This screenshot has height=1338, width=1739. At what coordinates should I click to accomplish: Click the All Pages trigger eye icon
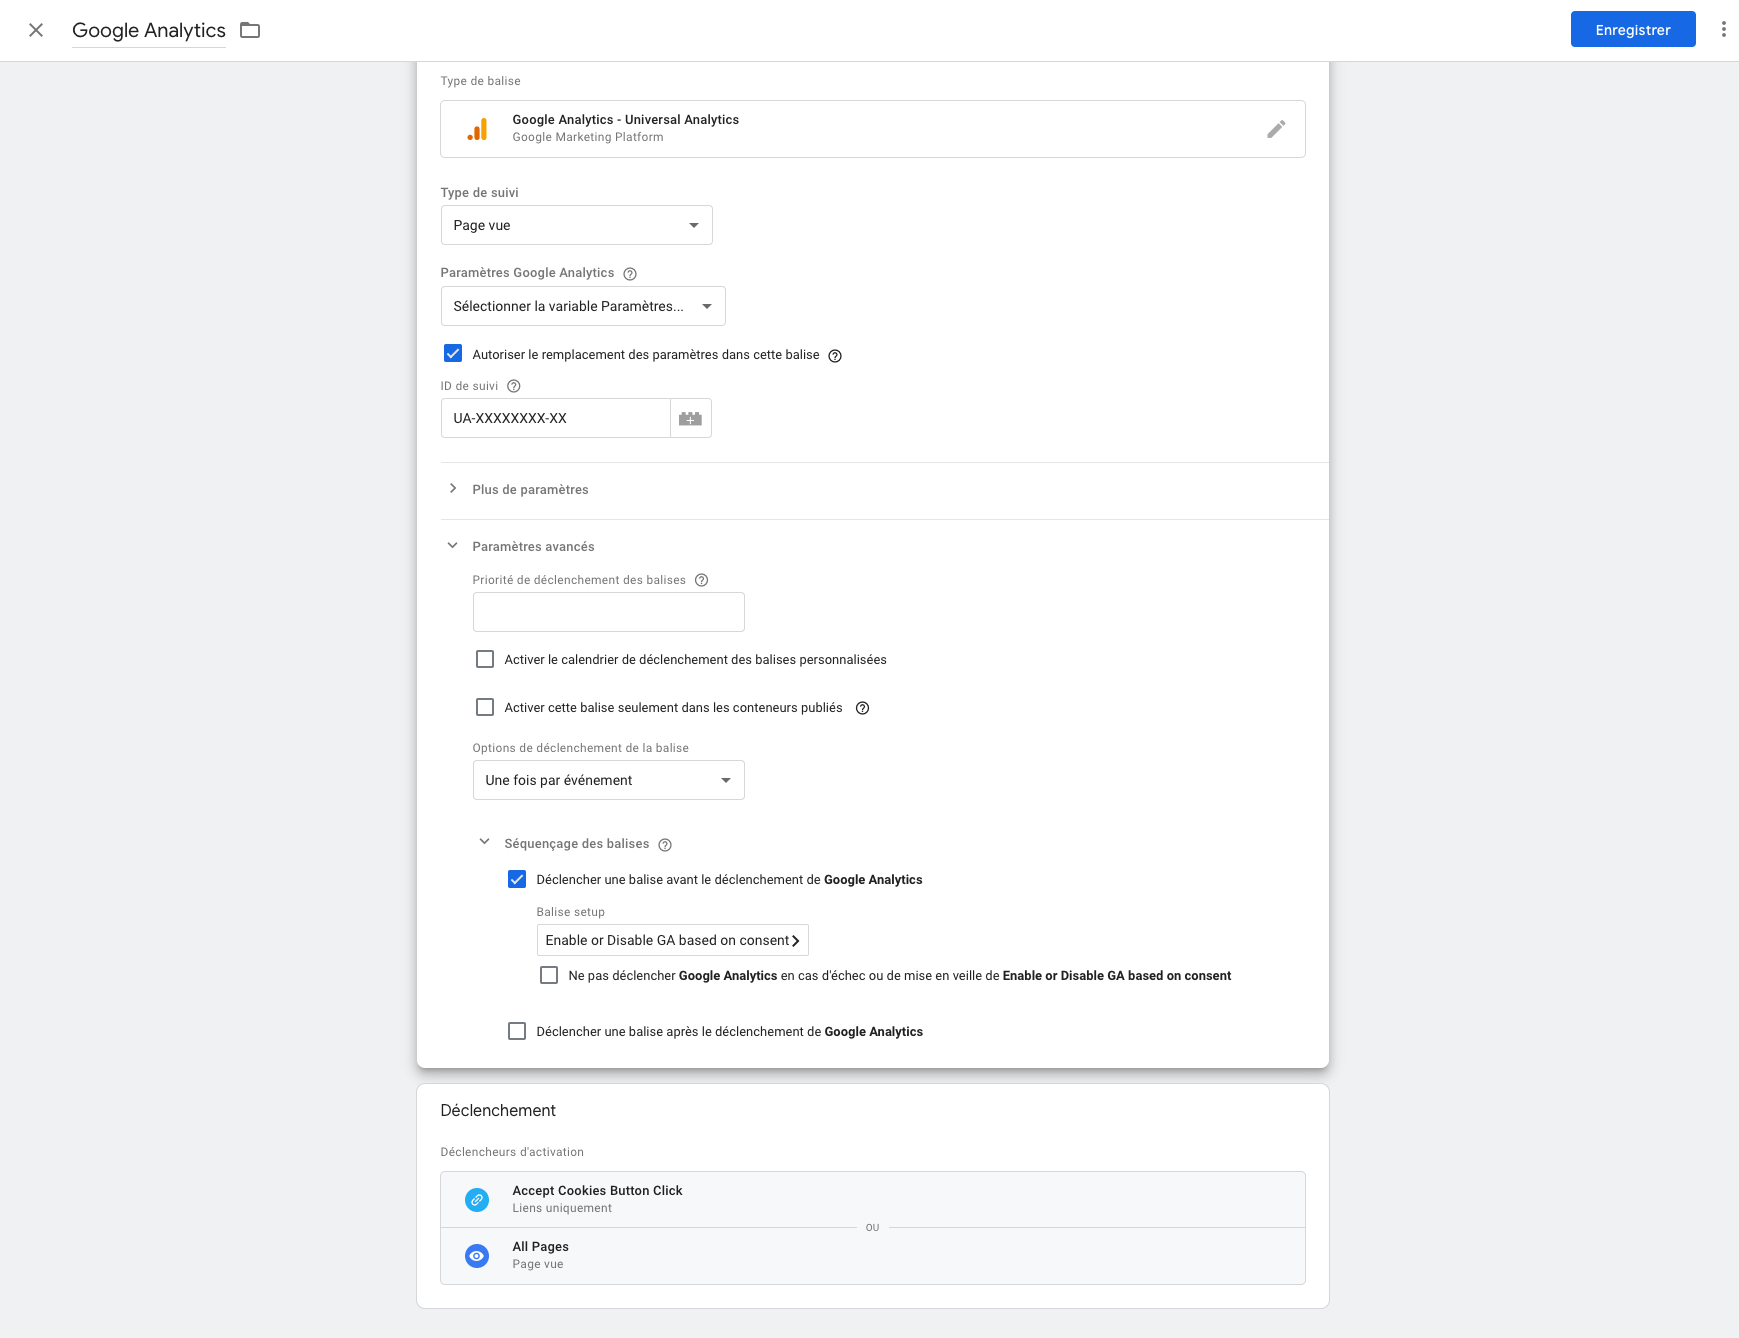click(x=477, y=1255)
